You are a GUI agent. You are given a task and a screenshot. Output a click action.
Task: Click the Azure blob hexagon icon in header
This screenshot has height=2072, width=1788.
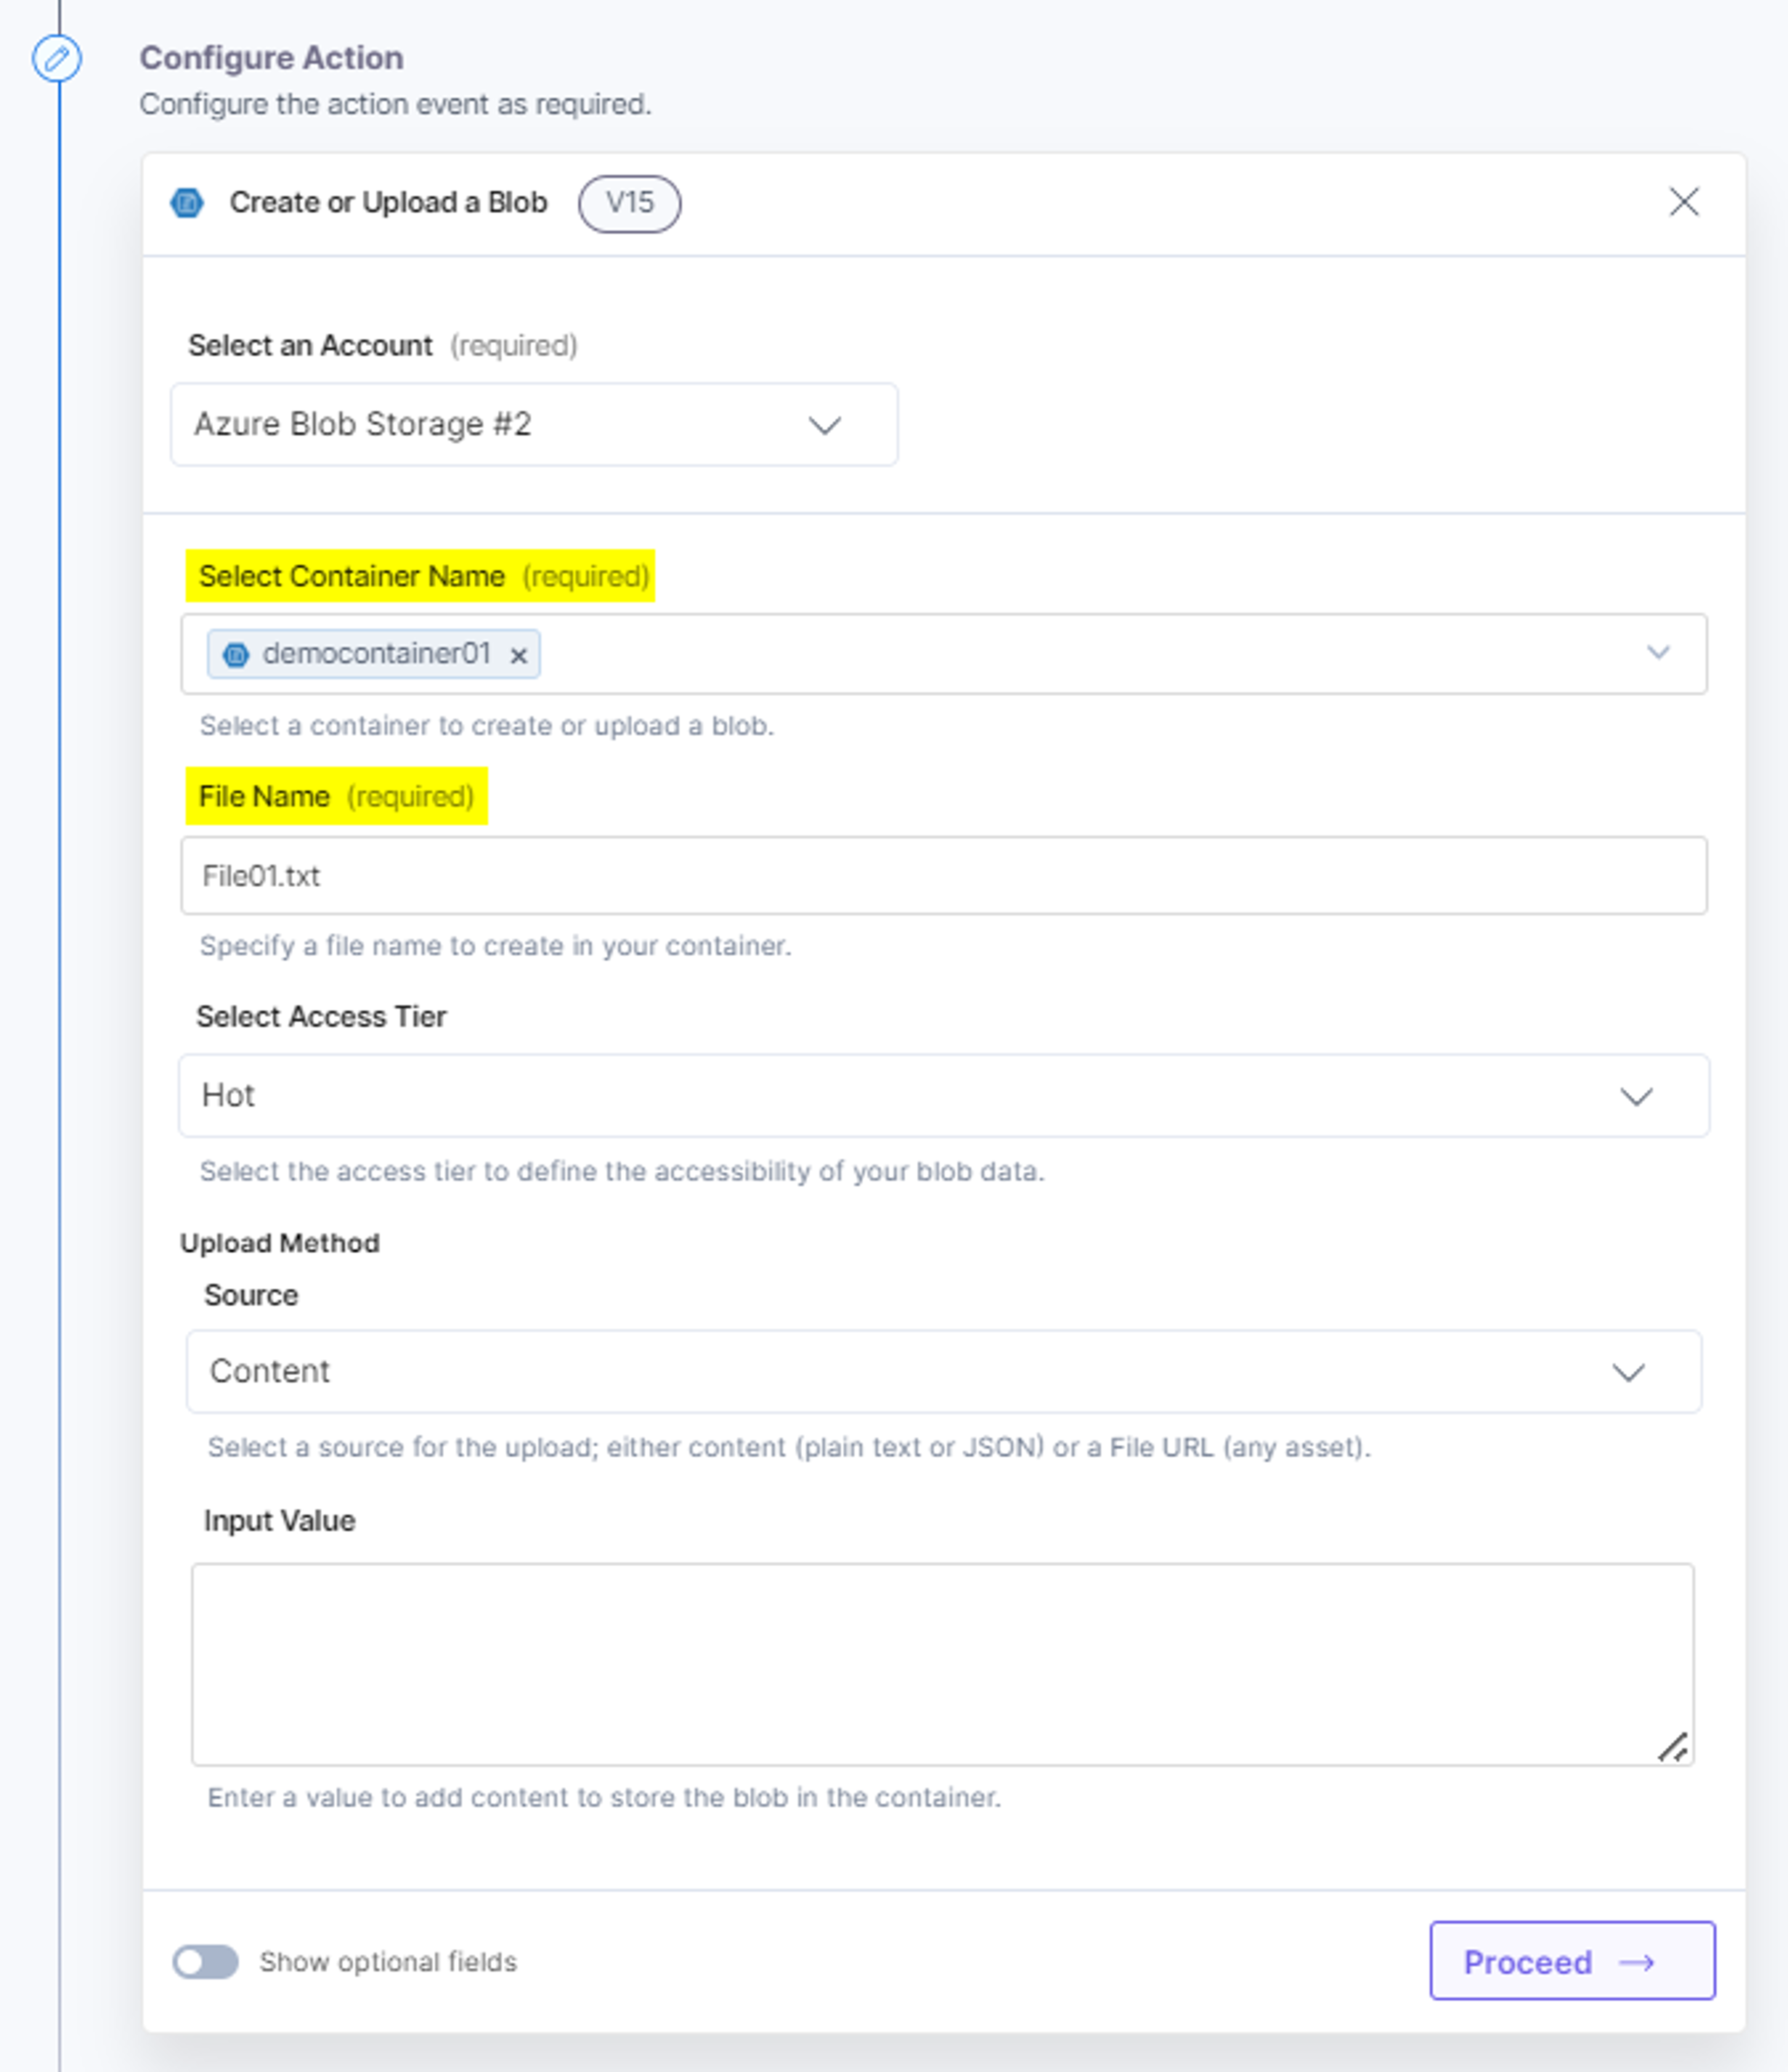187,203
